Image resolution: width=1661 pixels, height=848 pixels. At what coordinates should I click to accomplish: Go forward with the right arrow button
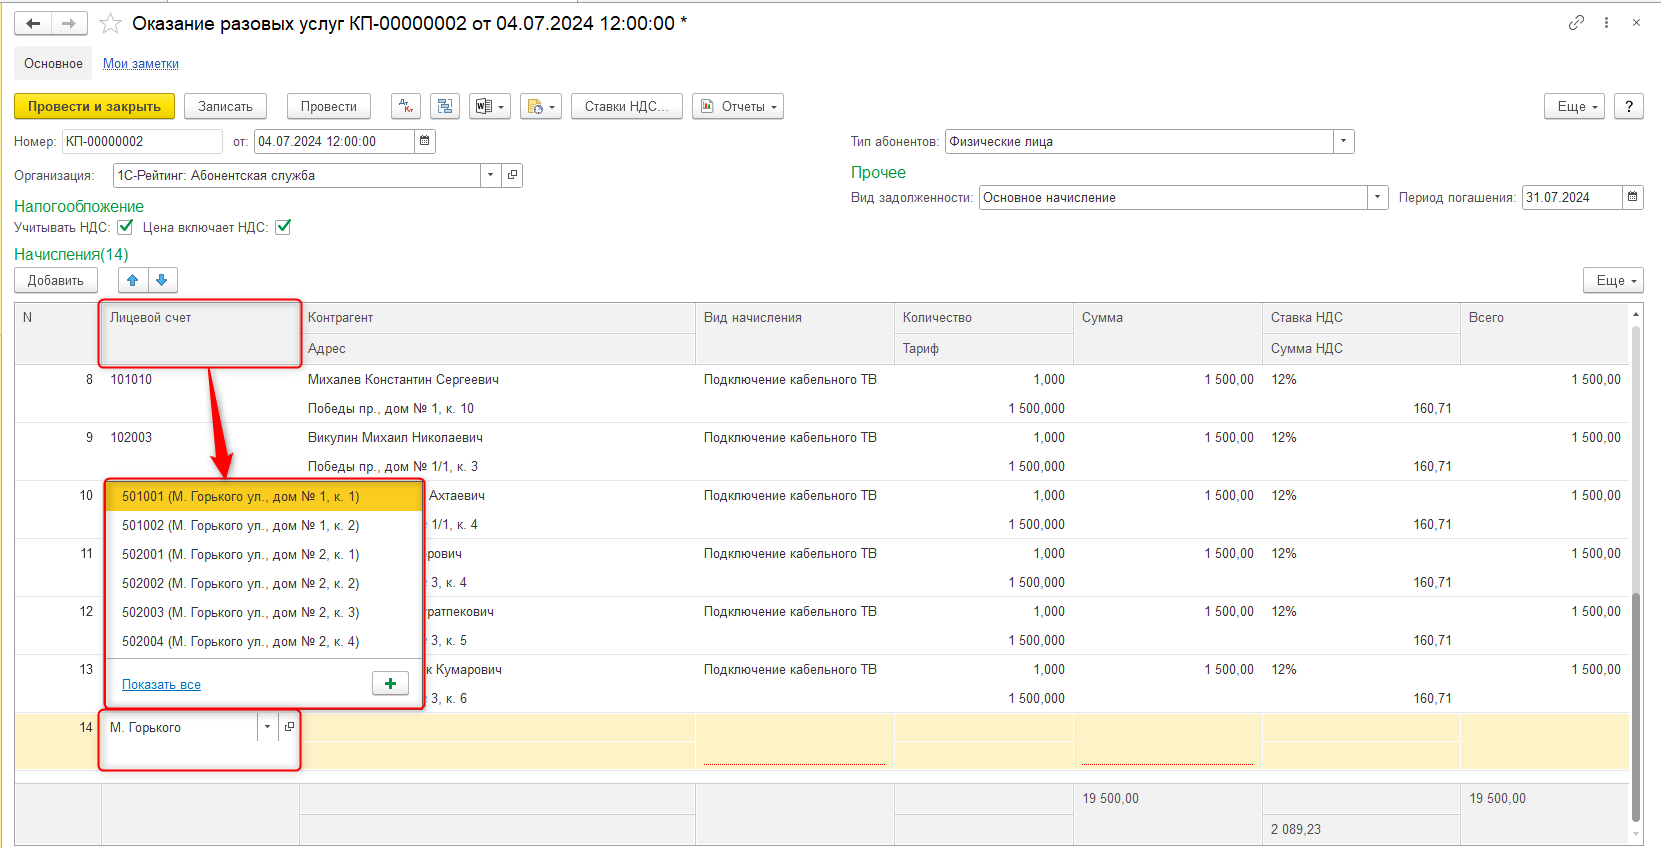pos(69,23)
